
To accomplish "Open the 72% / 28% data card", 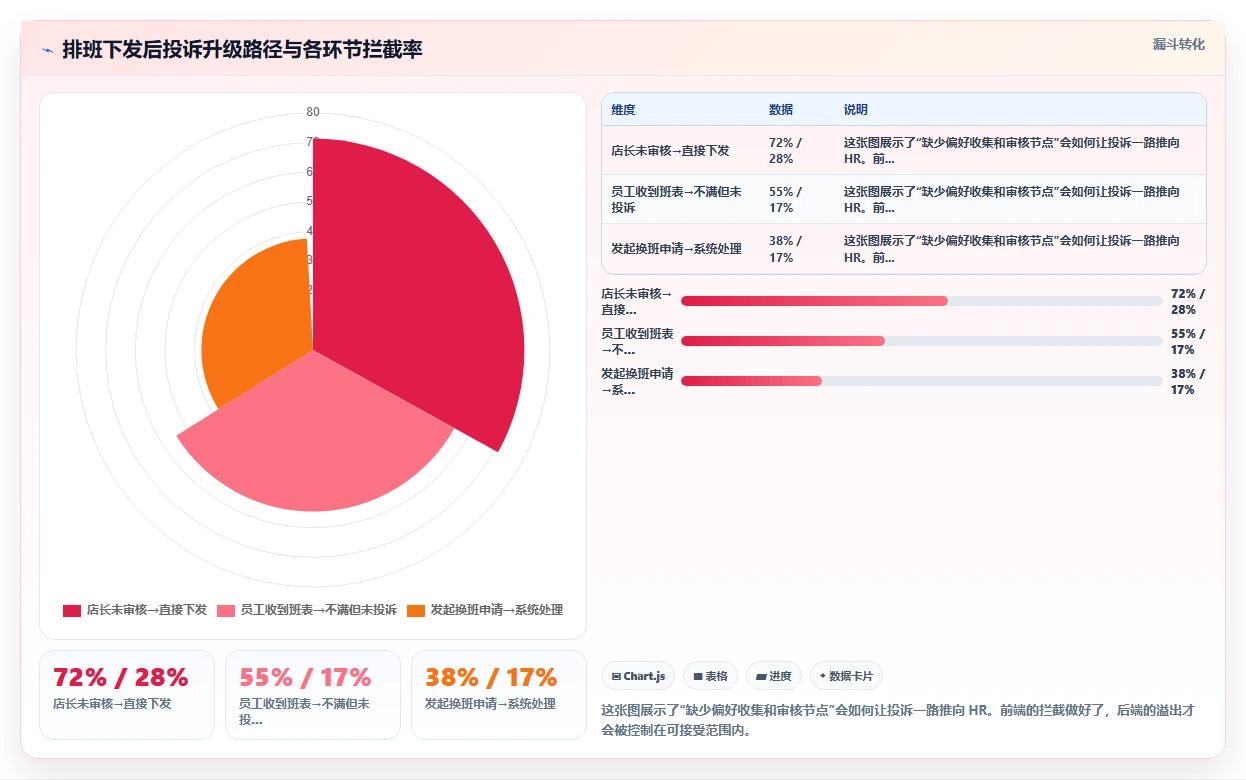I will (127, 695).
